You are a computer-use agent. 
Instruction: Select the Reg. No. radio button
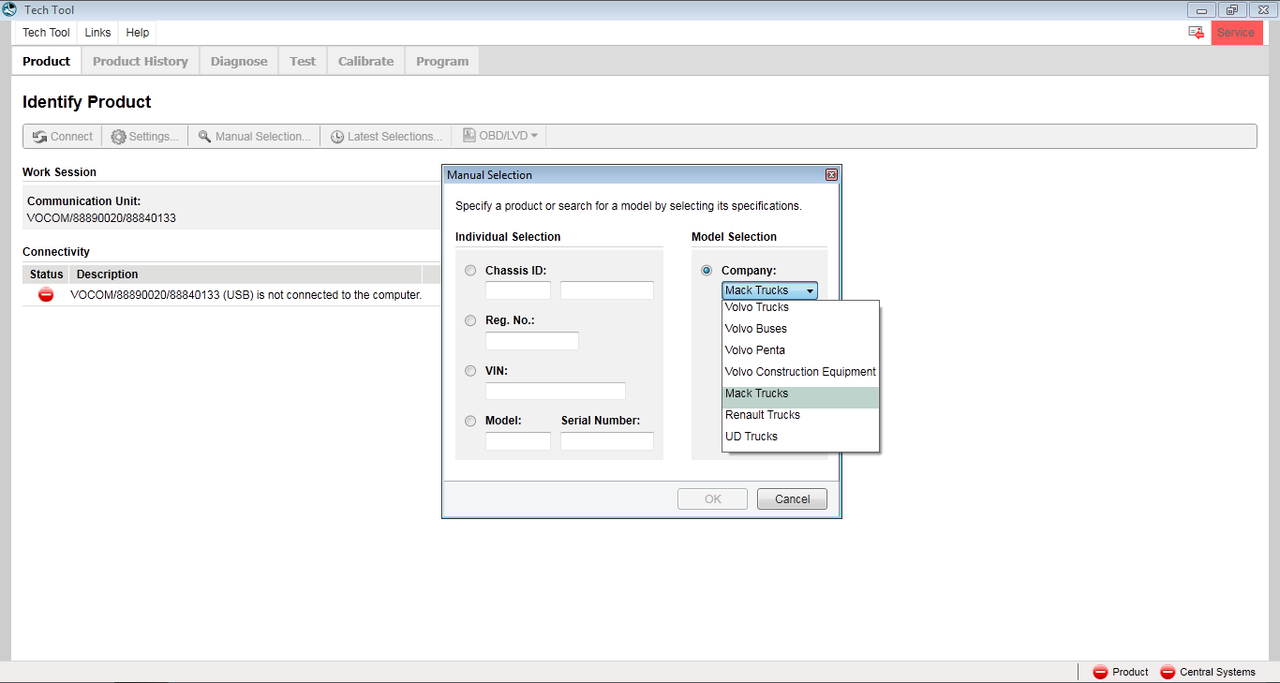click(471, 321)
